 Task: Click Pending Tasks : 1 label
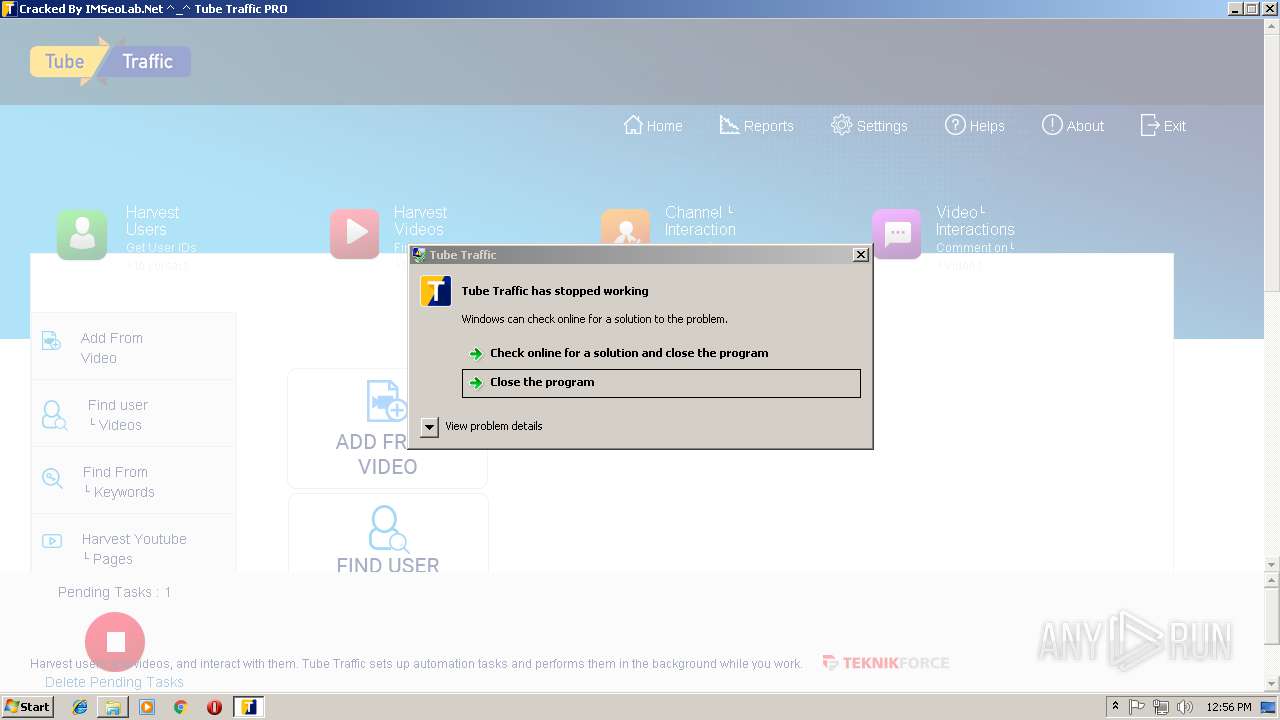(114, 592)
